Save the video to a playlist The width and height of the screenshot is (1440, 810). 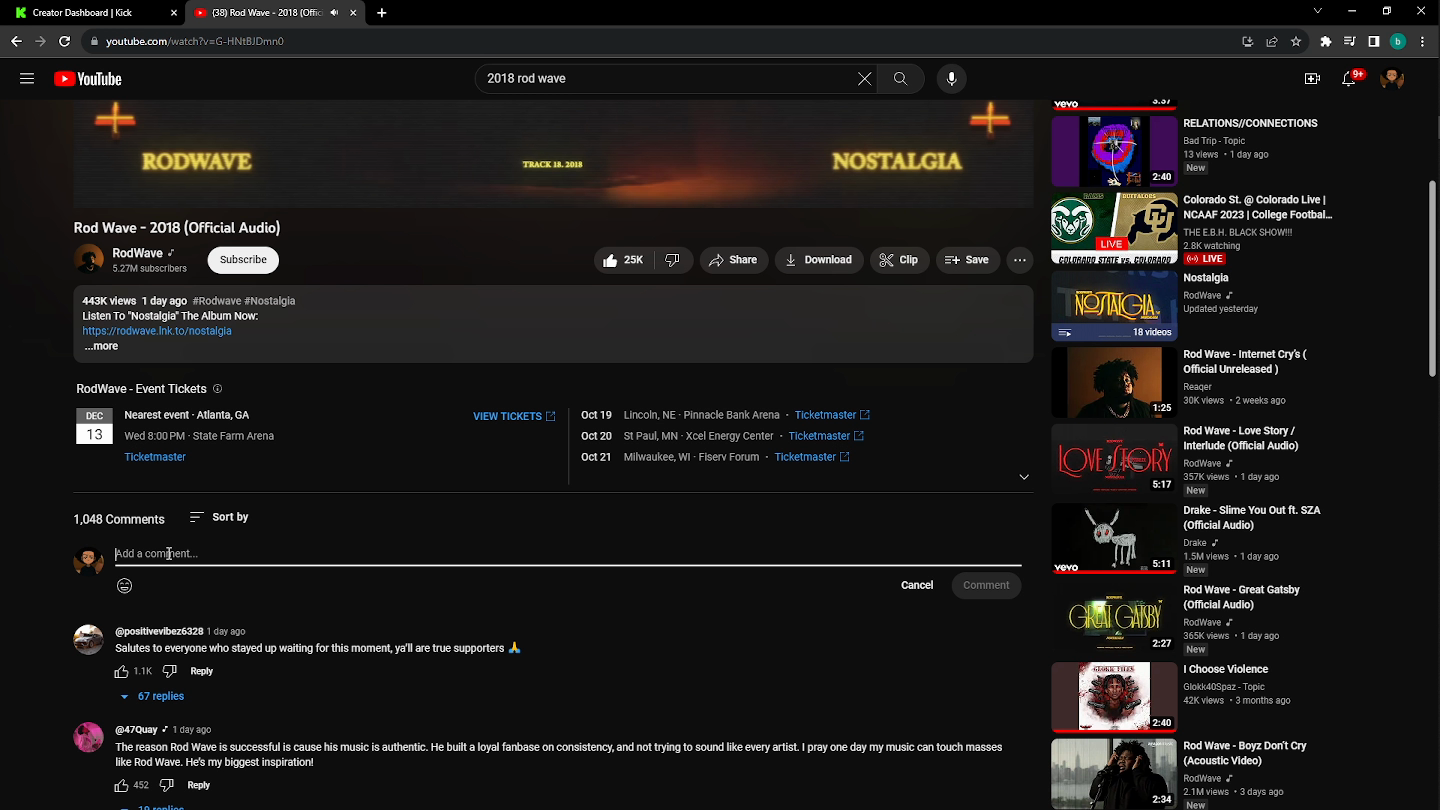click(967, 260)
